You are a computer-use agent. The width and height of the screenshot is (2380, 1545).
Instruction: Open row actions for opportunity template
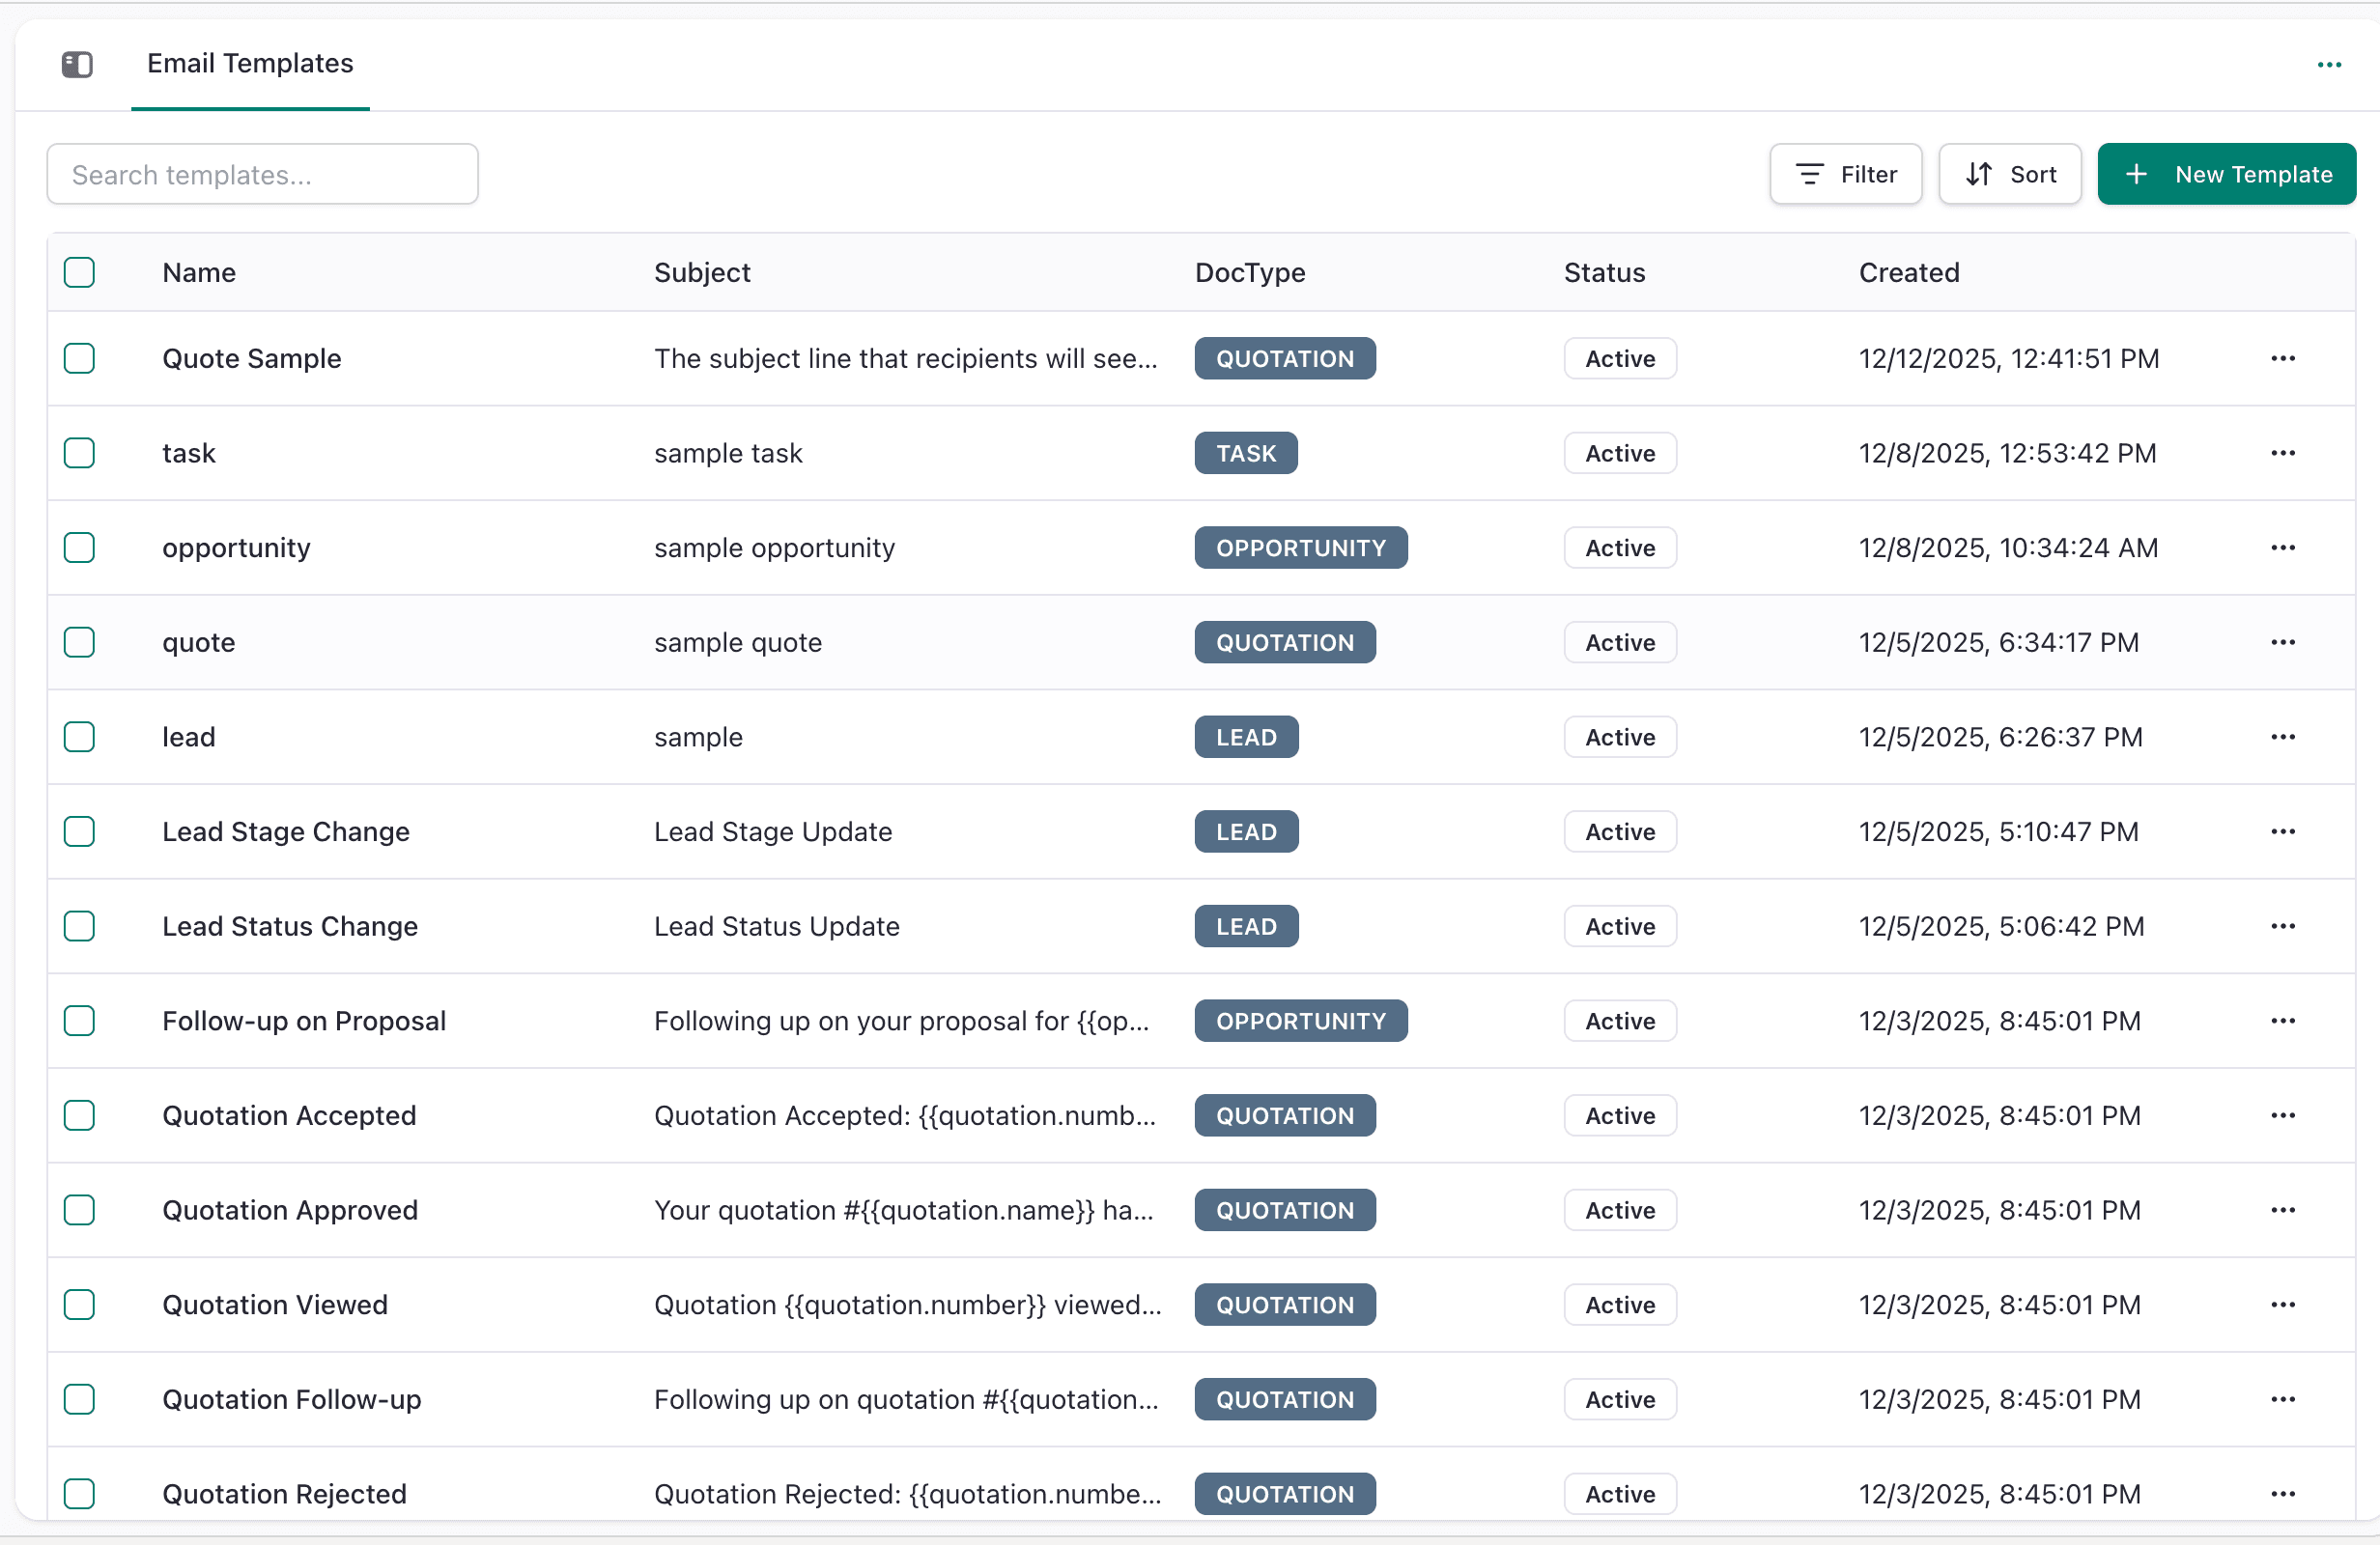click(x=2282, y=548)
